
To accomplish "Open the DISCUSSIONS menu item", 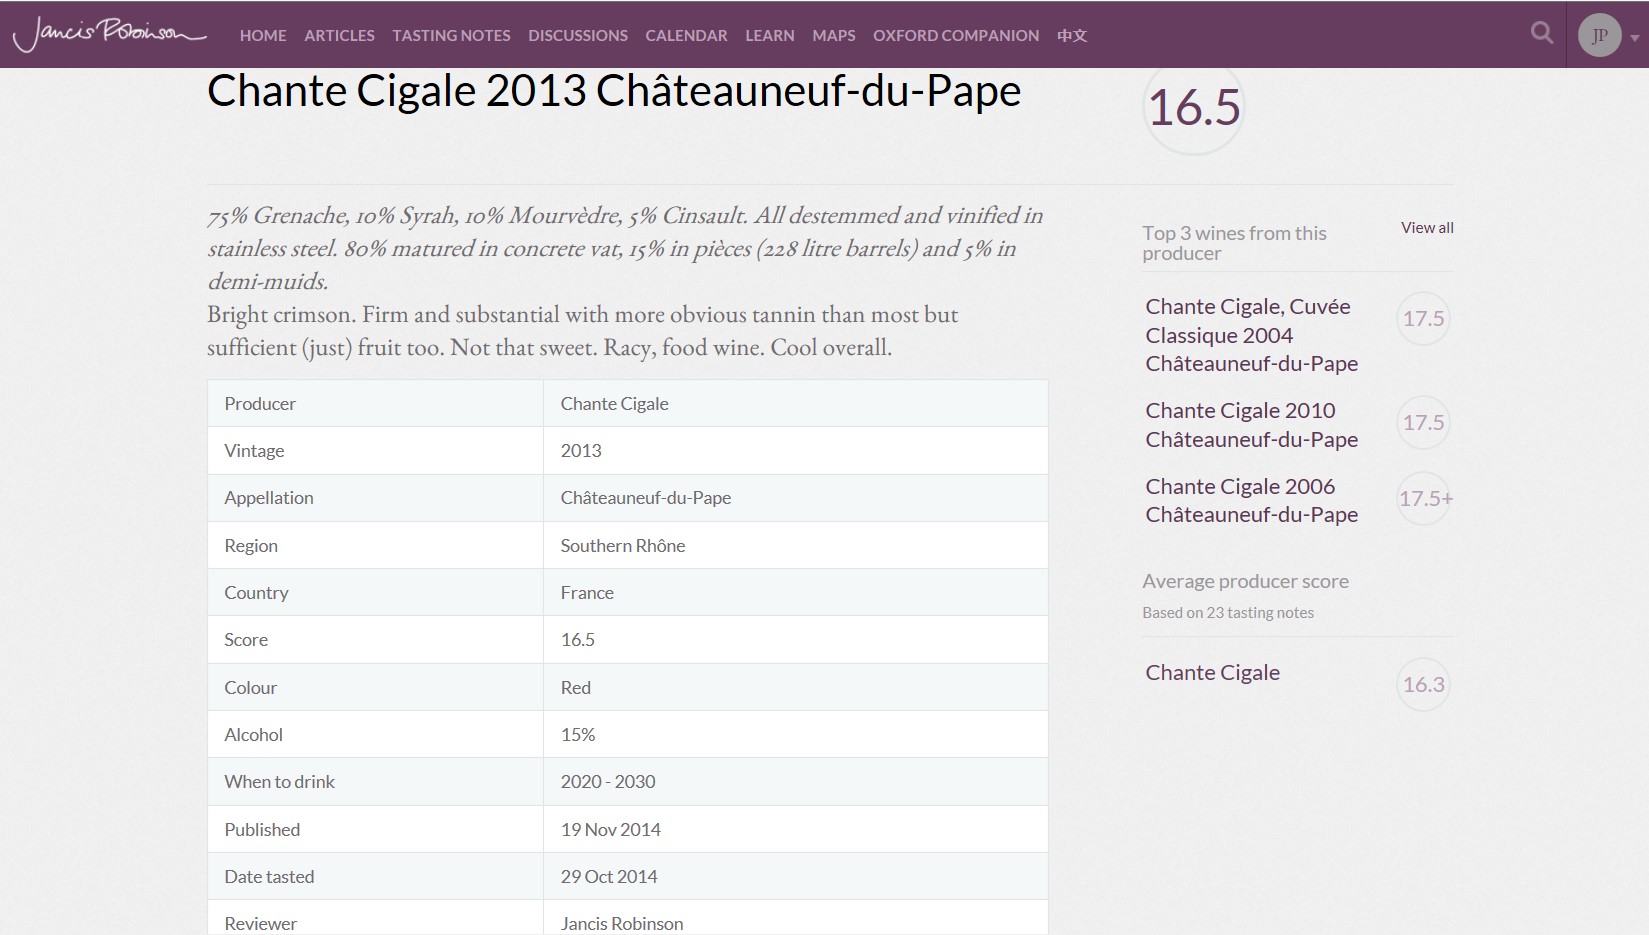I will point(578,35).
